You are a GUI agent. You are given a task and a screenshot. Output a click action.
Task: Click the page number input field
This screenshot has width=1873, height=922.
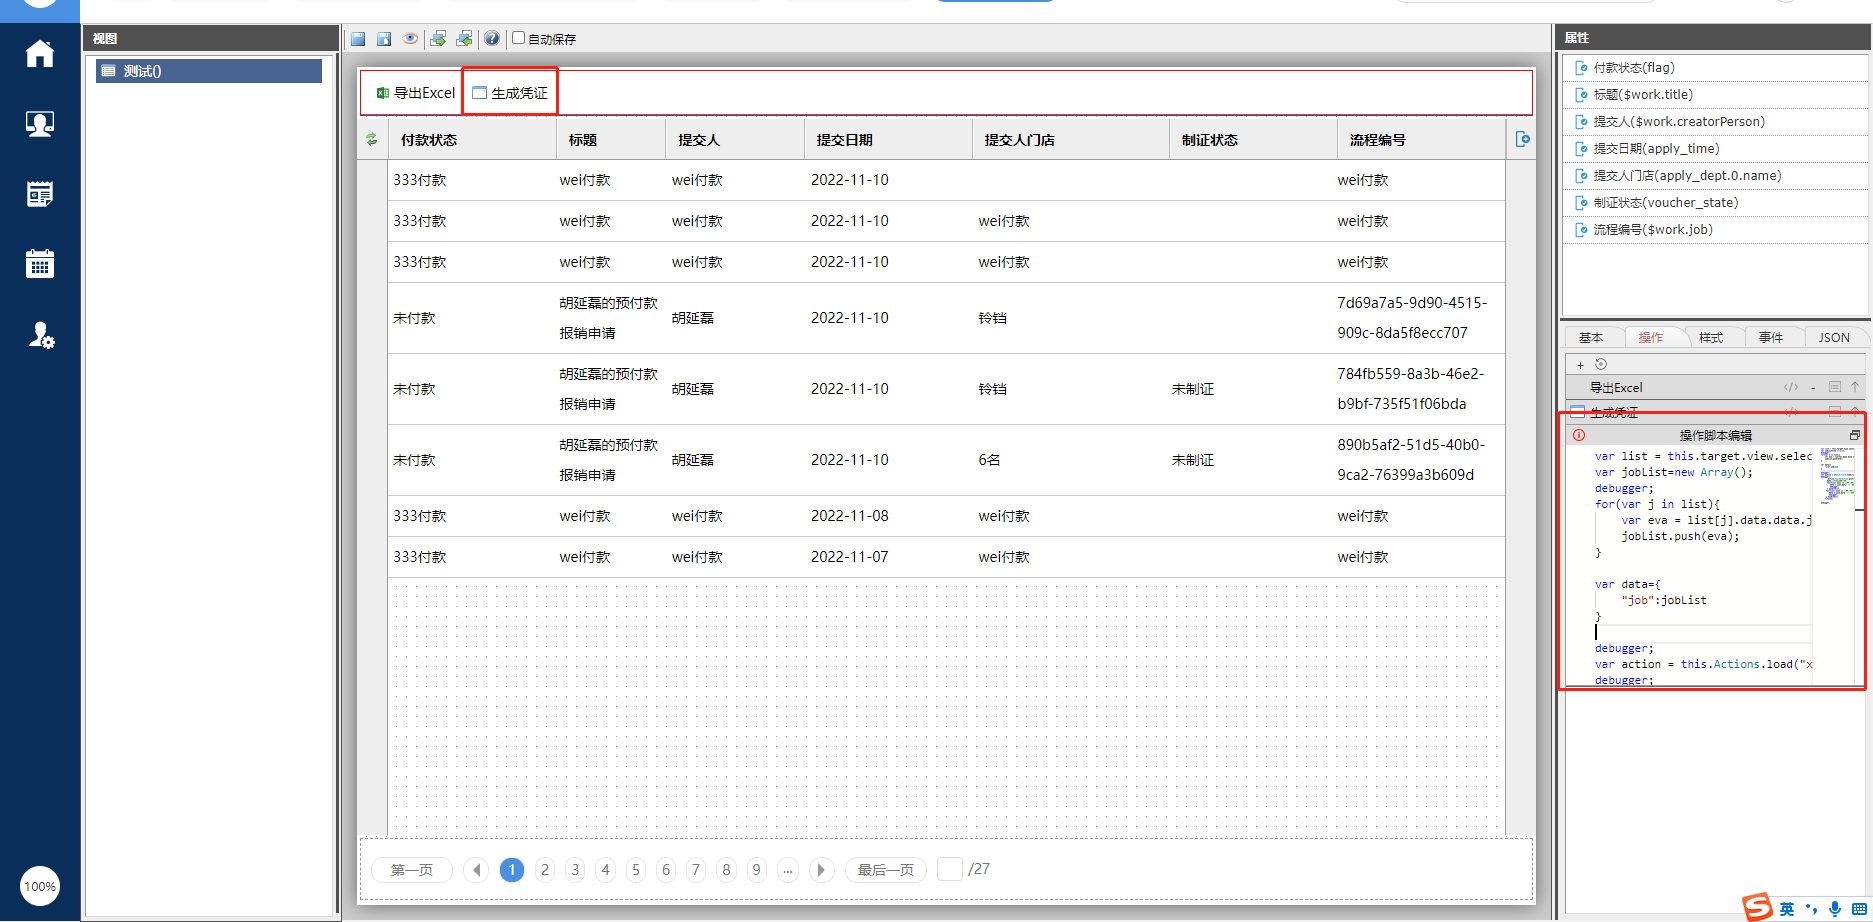click(x=949, y=869)
